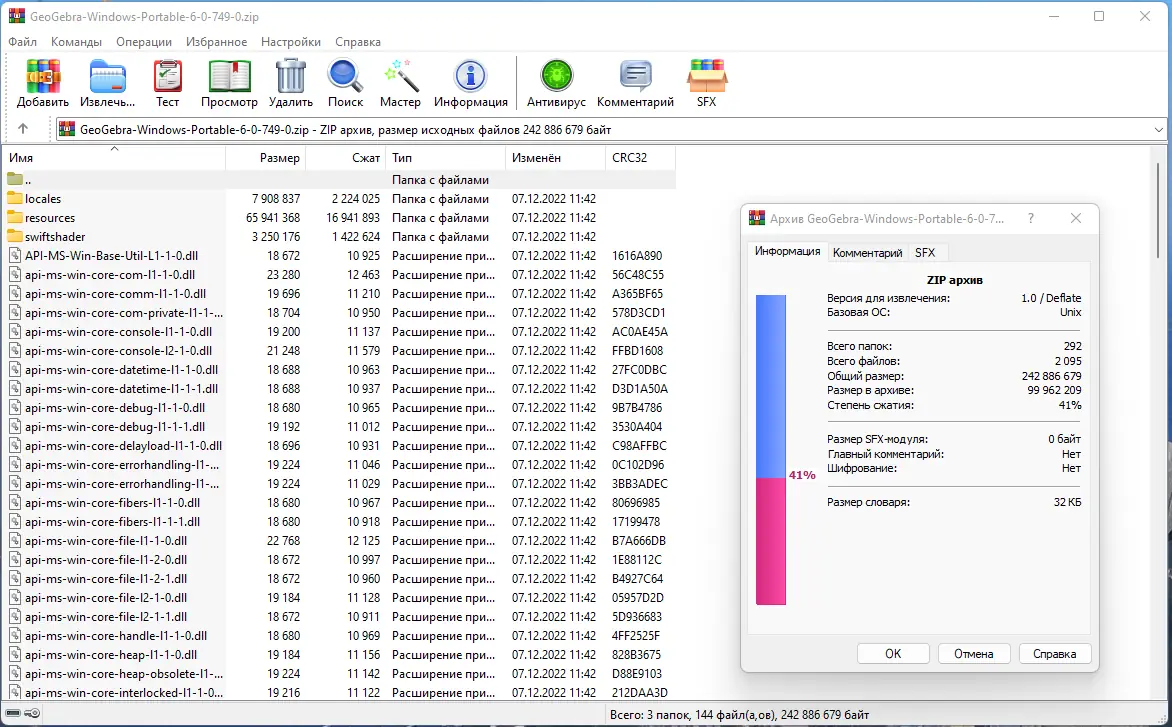Confirm the dialog with the OK button

[x=893, y=654]
